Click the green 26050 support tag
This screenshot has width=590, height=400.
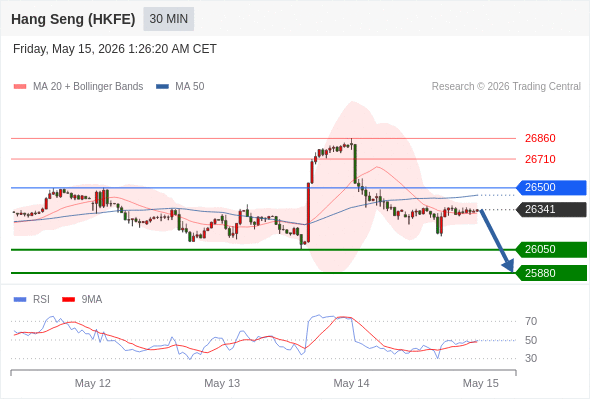(x=551, y=249)
